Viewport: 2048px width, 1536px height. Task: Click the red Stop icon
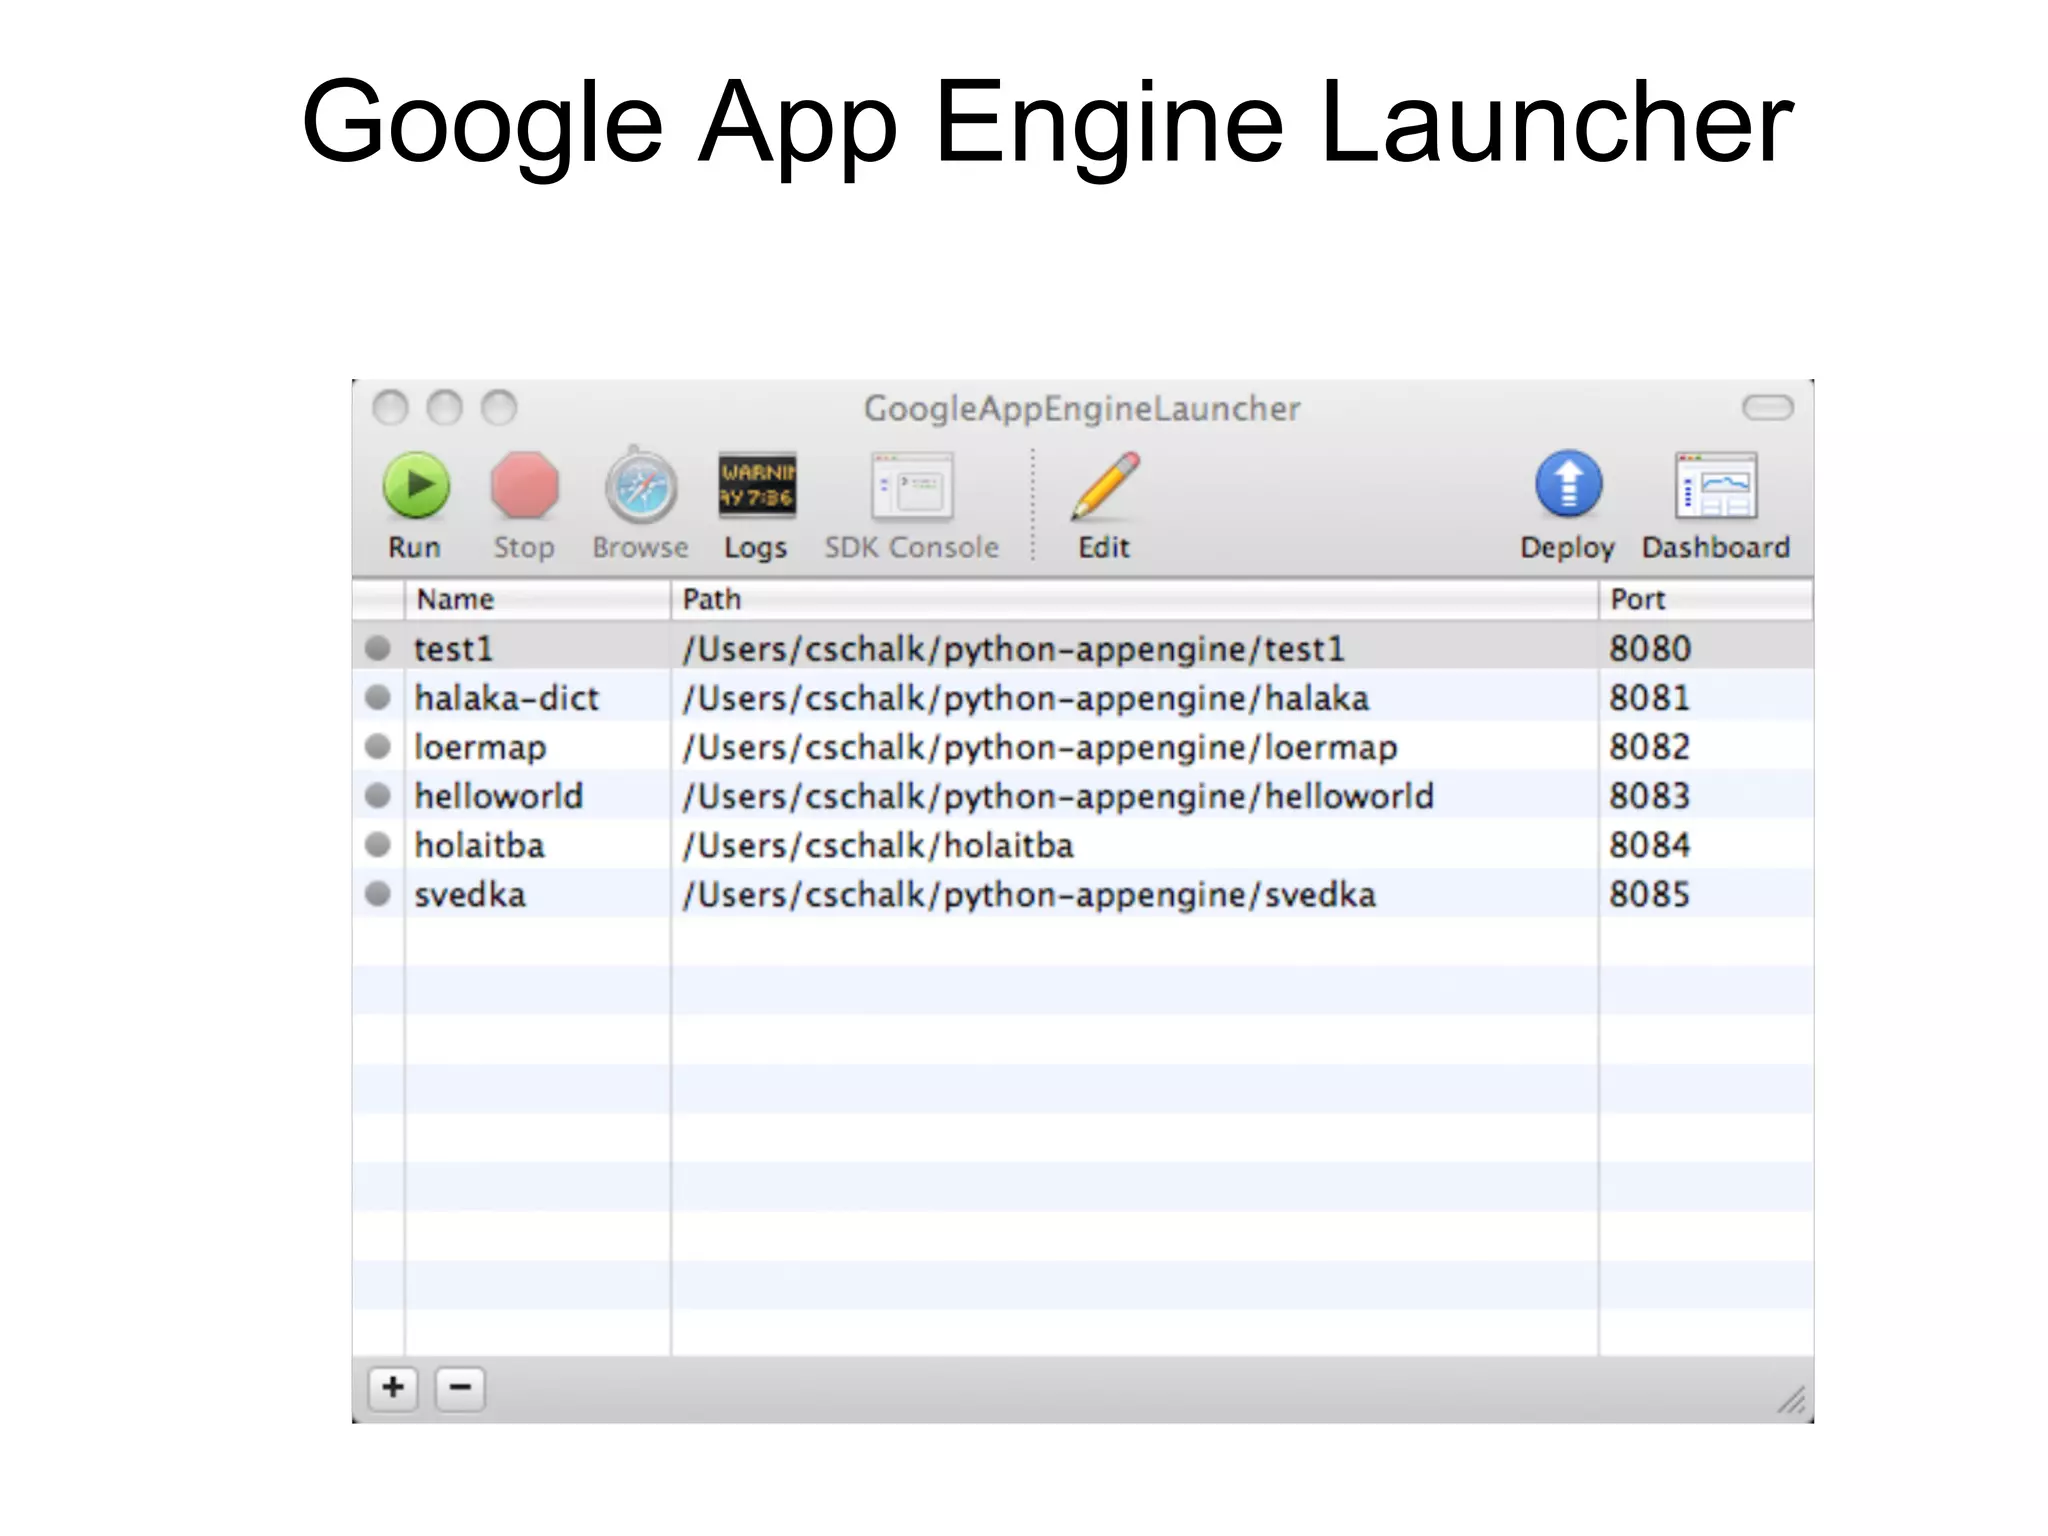coord(524,486)
